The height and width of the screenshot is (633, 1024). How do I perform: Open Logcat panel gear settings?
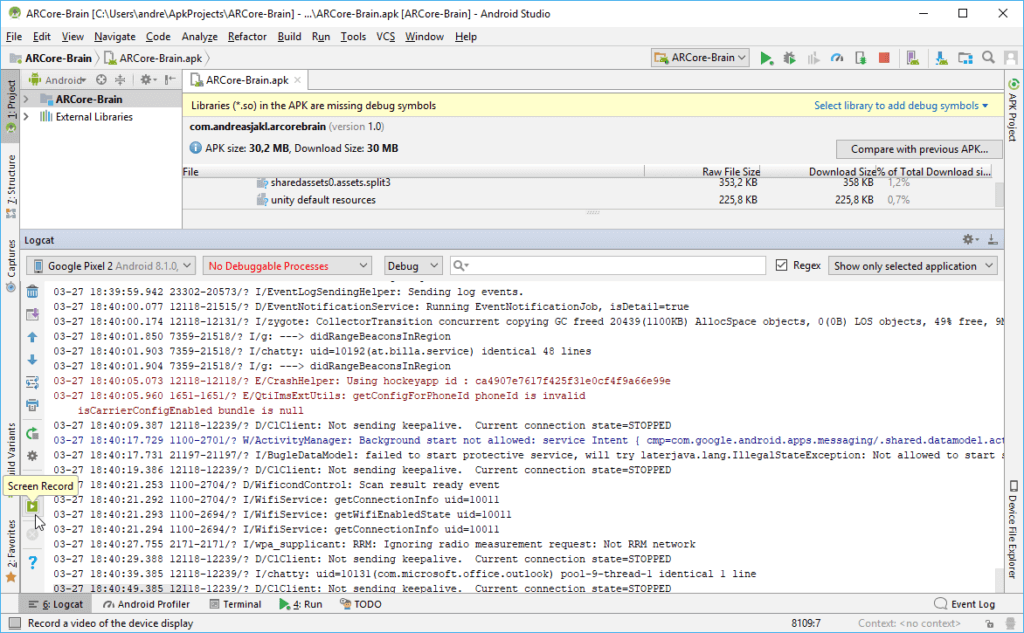point(970,240)
